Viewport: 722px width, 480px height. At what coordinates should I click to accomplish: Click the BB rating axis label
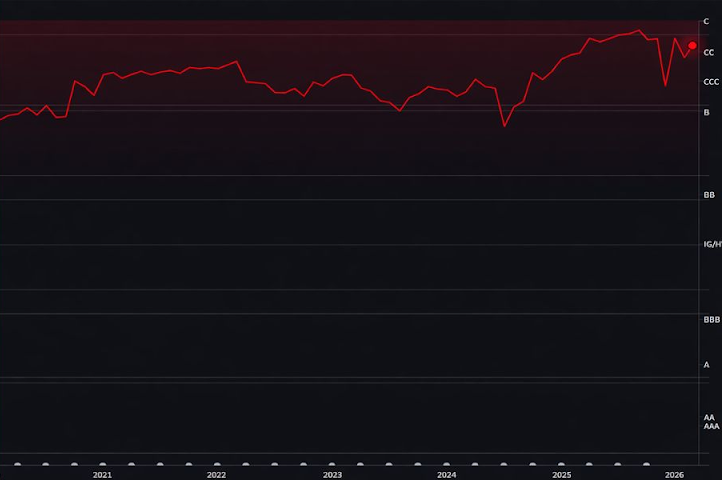point(709,195)
